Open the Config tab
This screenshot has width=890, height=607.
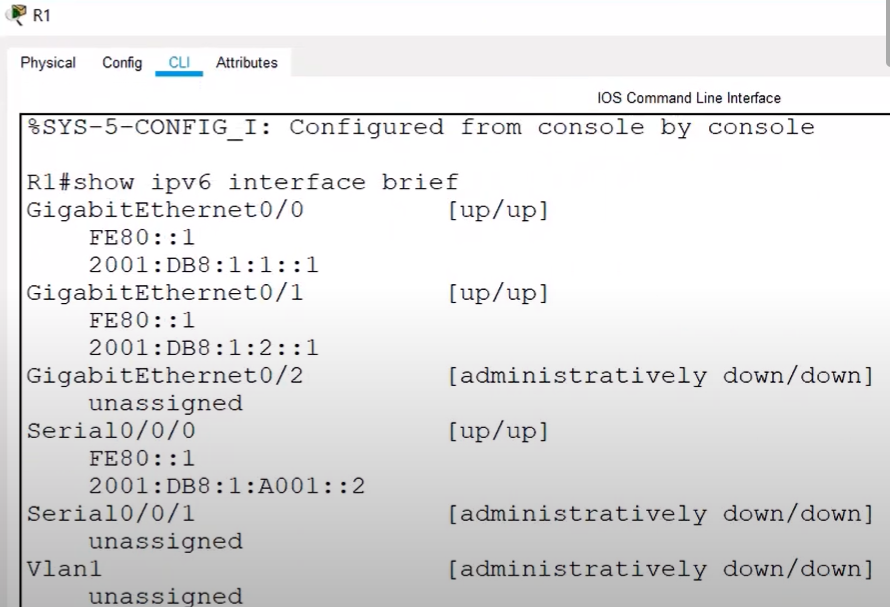click(122, 62)
